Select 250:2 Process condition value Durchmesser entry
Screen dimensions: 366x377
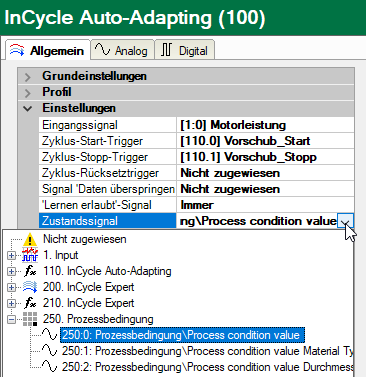click(x=207, y=367)
